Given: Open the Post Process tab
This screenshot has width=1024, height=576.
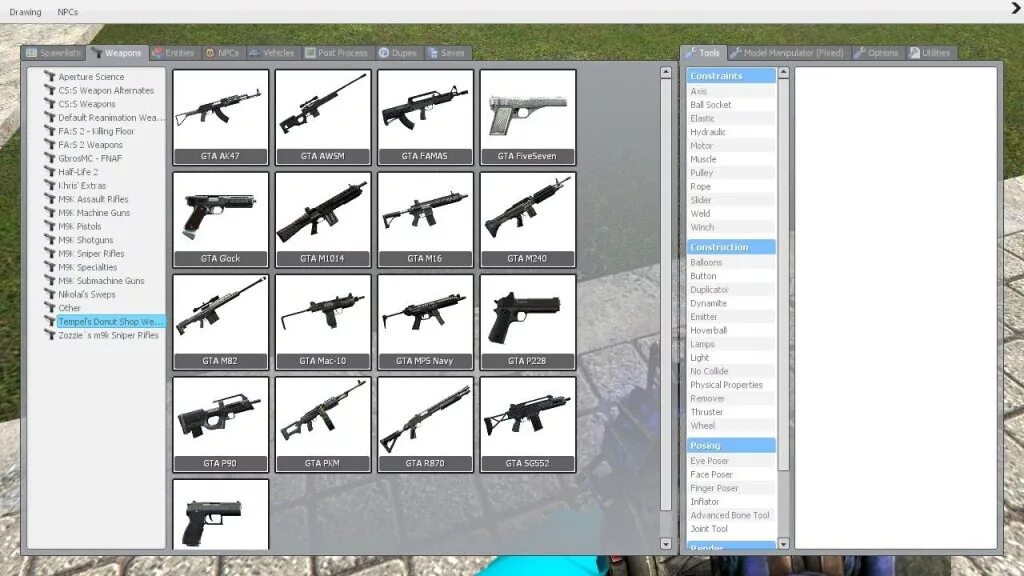Looking at the screenshot, I should [x=337, y=53].
